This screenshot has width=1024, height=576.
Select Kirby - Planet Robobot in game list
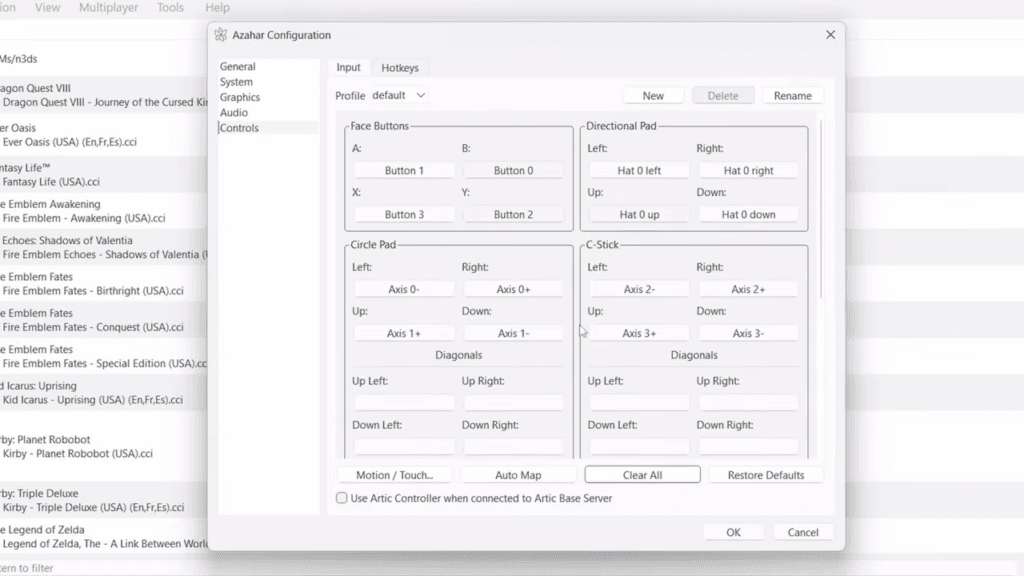(103, 447)
